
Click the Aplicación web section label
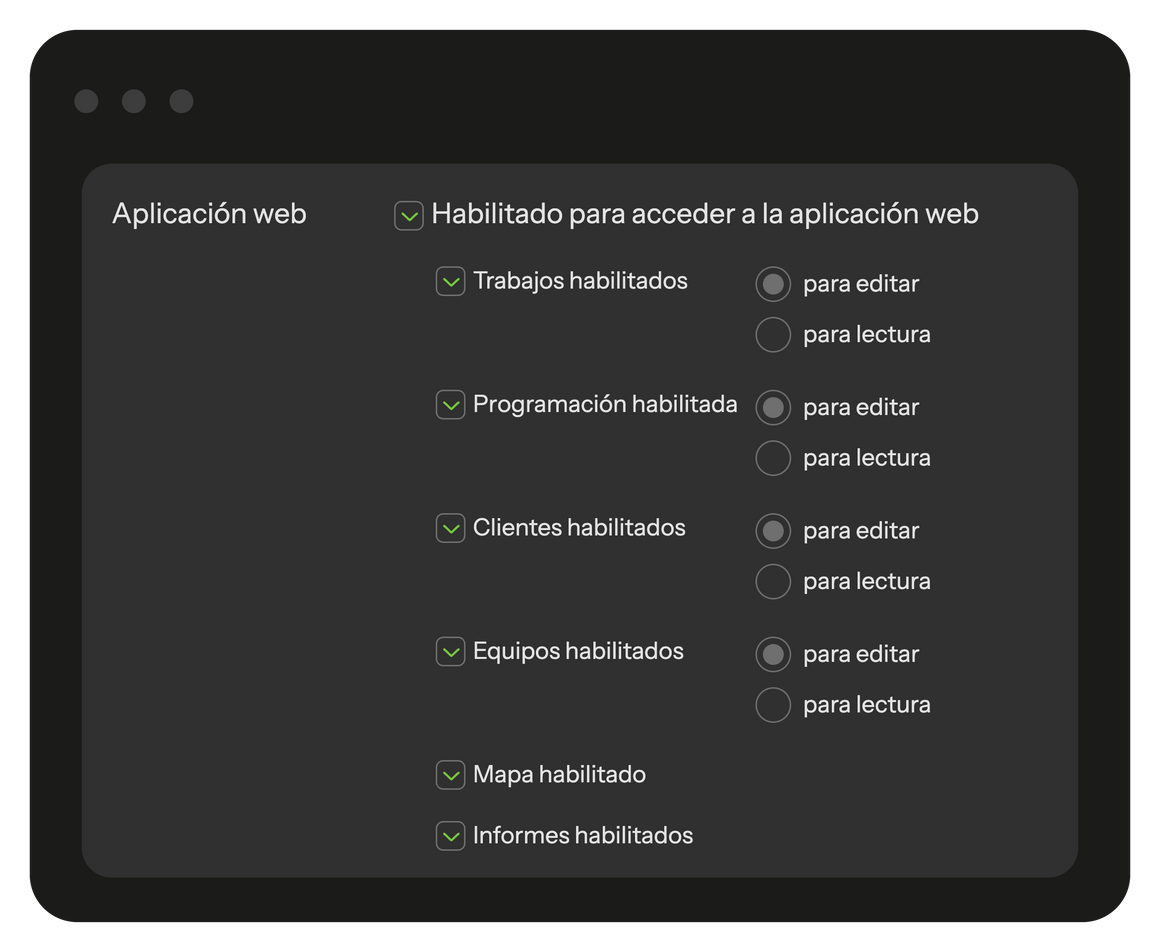click(209, 214)
